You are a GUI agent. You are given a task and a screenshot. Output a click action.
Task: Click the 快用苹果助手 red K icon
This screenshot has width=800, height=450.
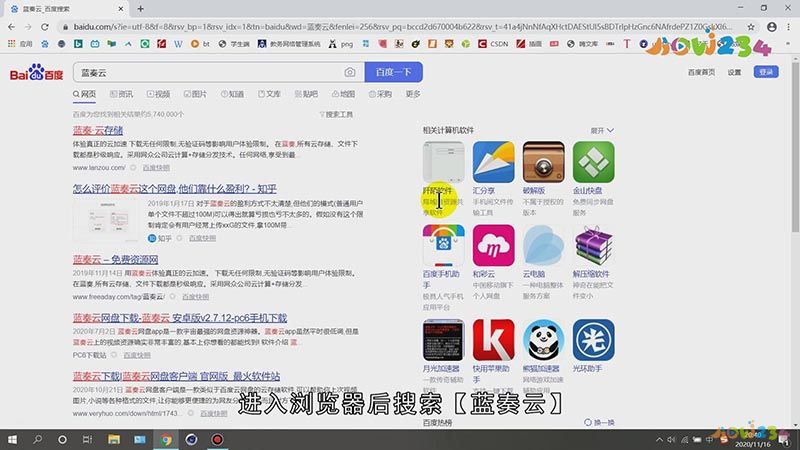tap(493, 340)
